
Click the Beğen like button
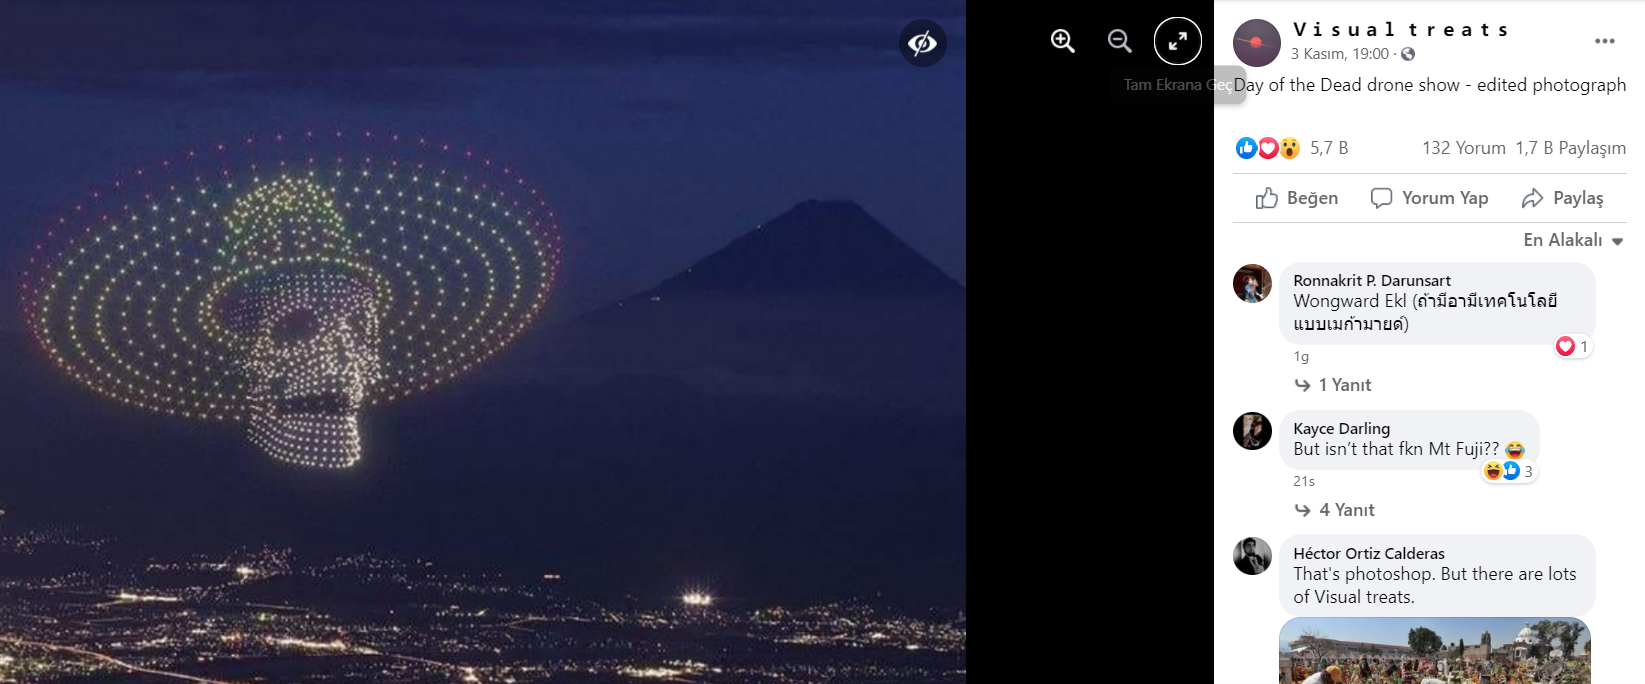(x=1297, y=198)
